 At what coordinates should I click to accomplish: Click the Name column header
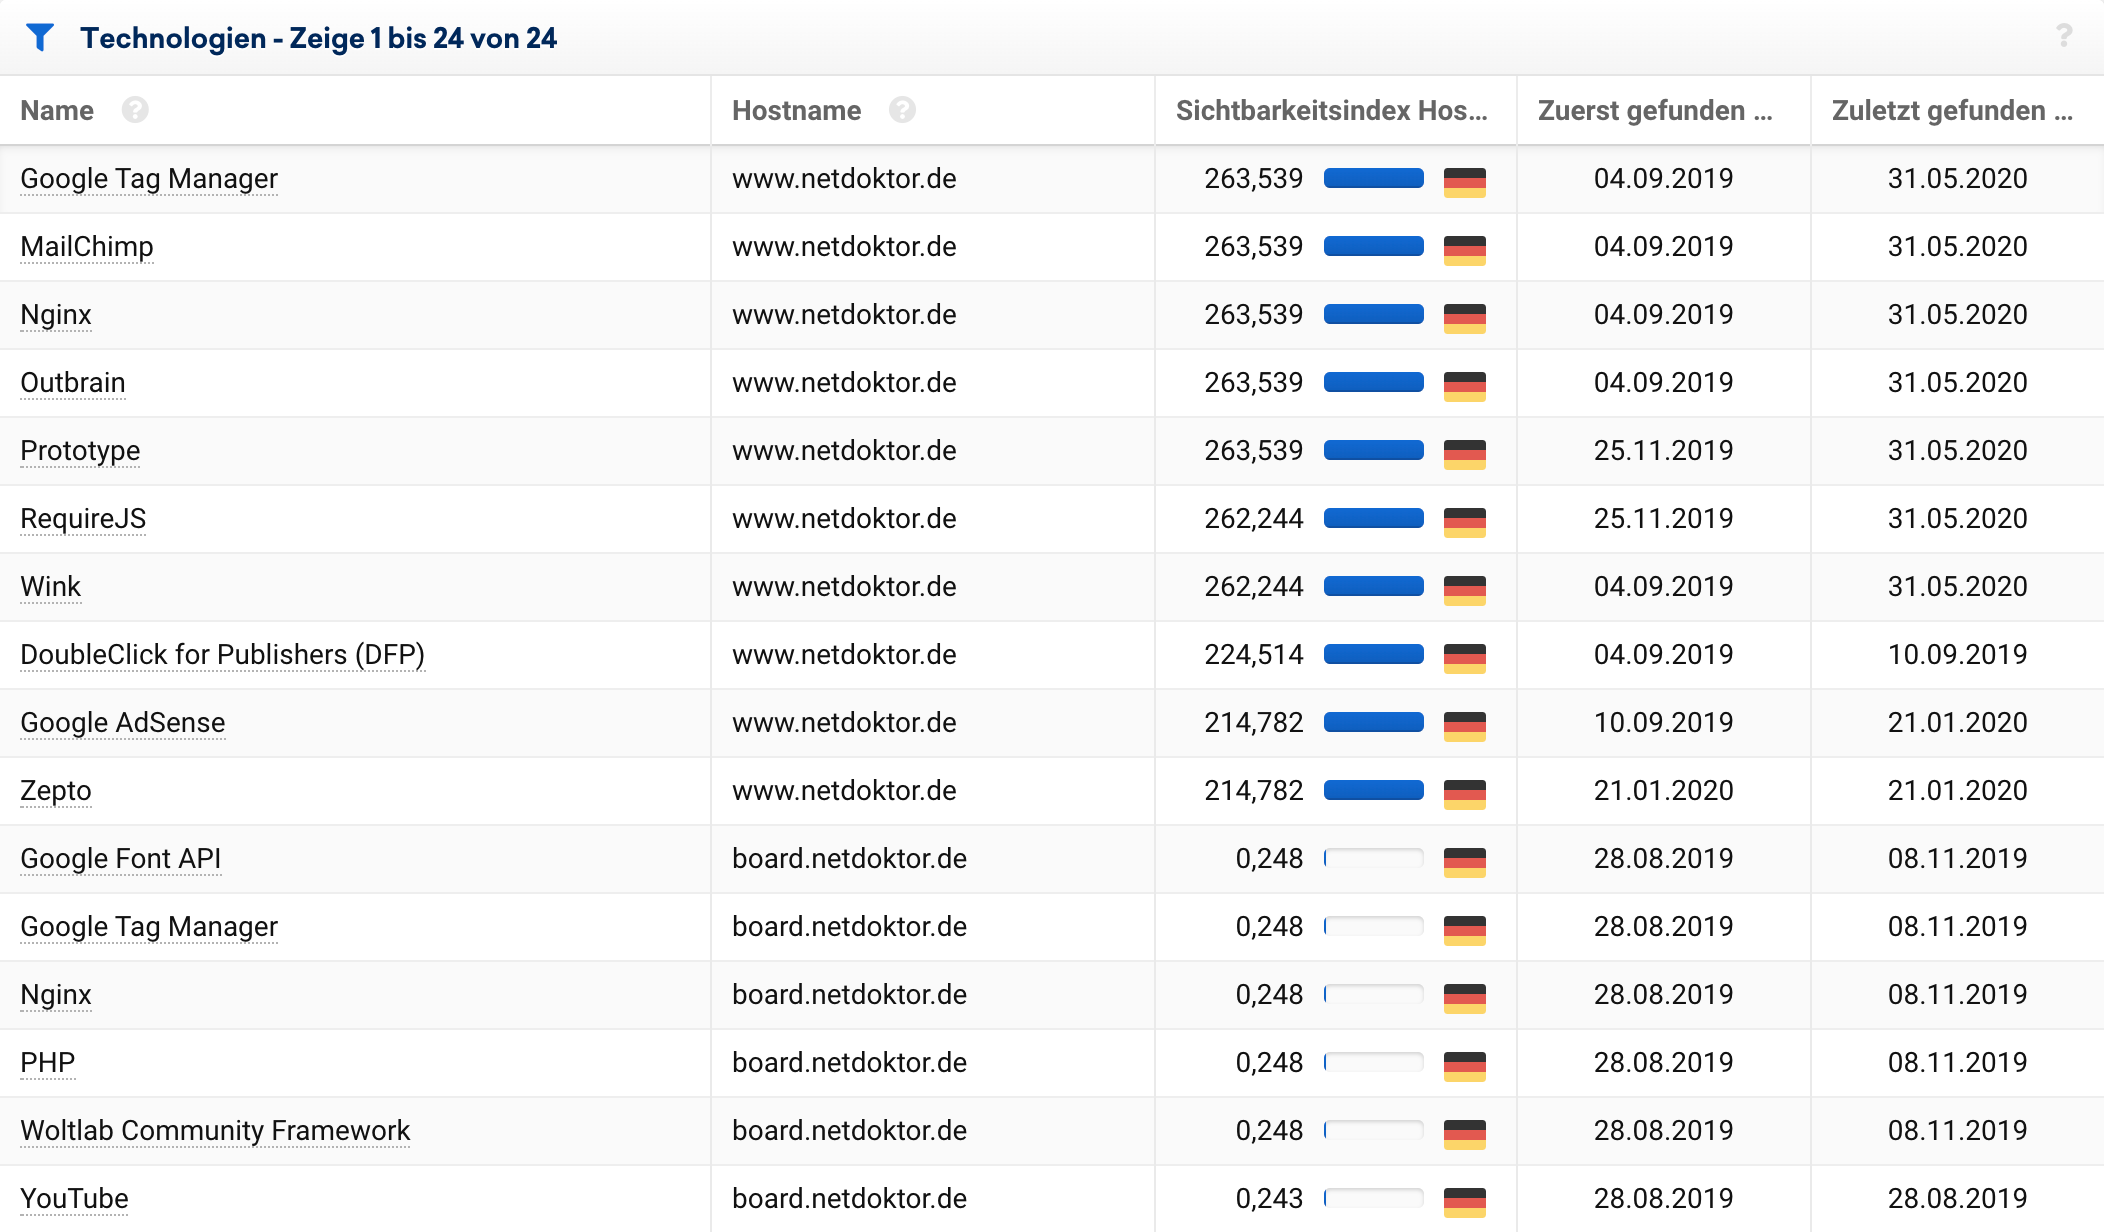coord(57,110)
